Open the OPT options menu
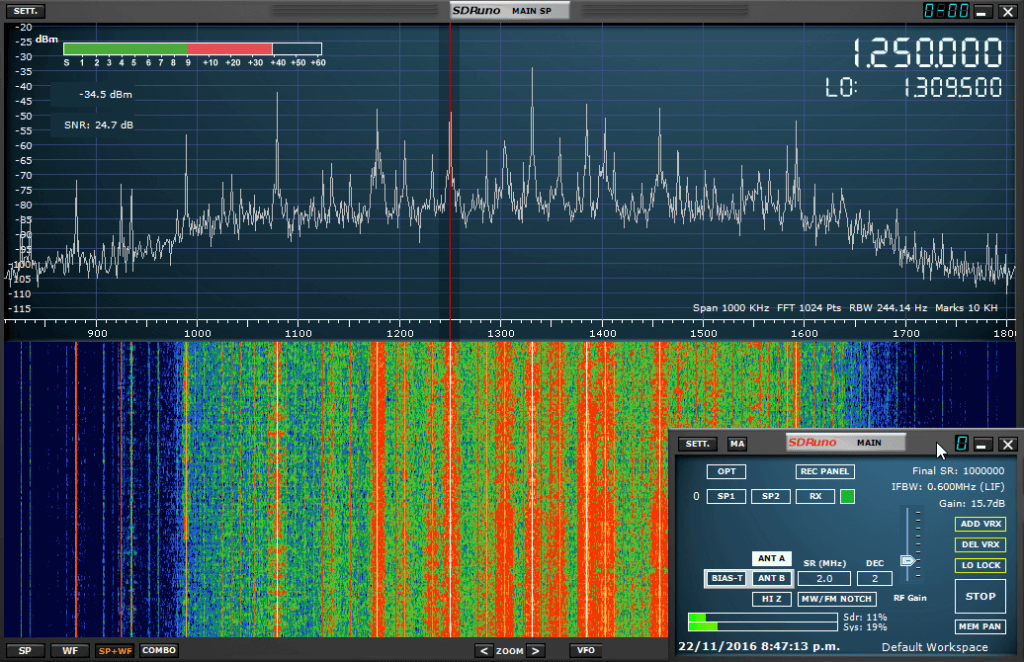This screenshot has height=662, width=1024. [x=725, y=471]
